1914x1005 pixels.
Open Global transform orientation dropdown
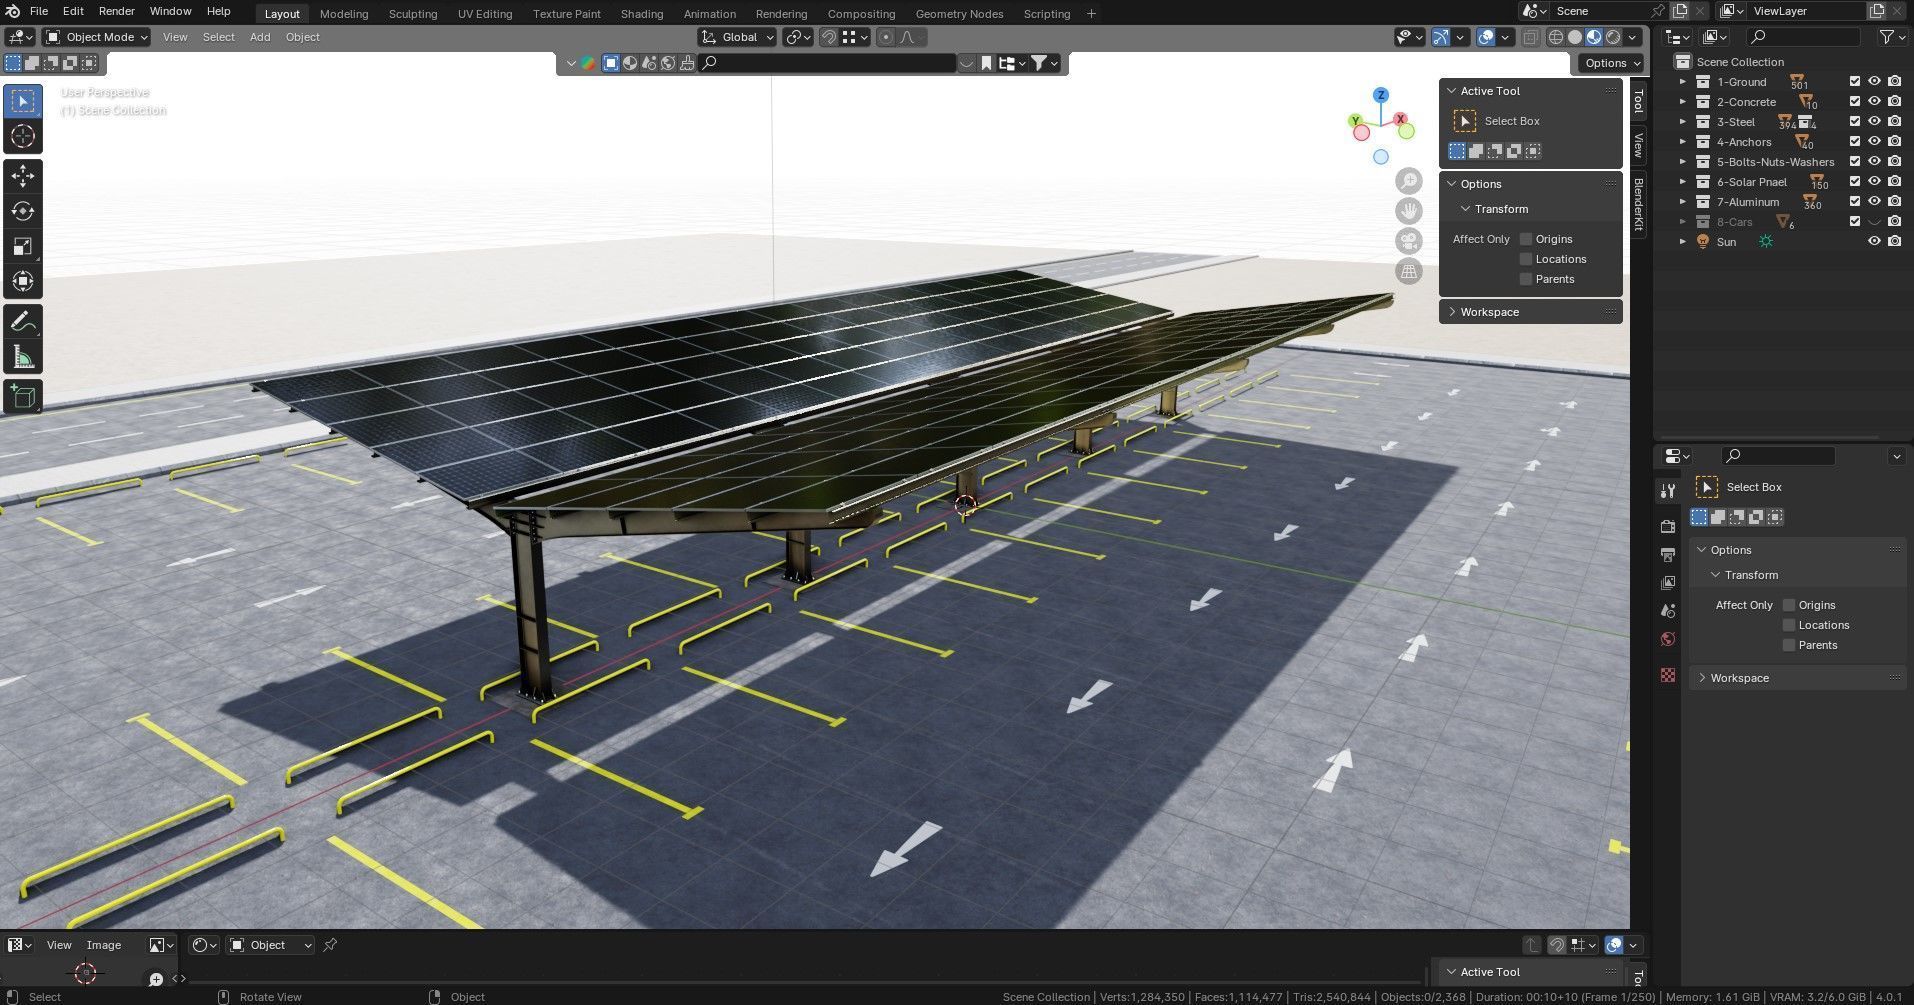point(737,37)
